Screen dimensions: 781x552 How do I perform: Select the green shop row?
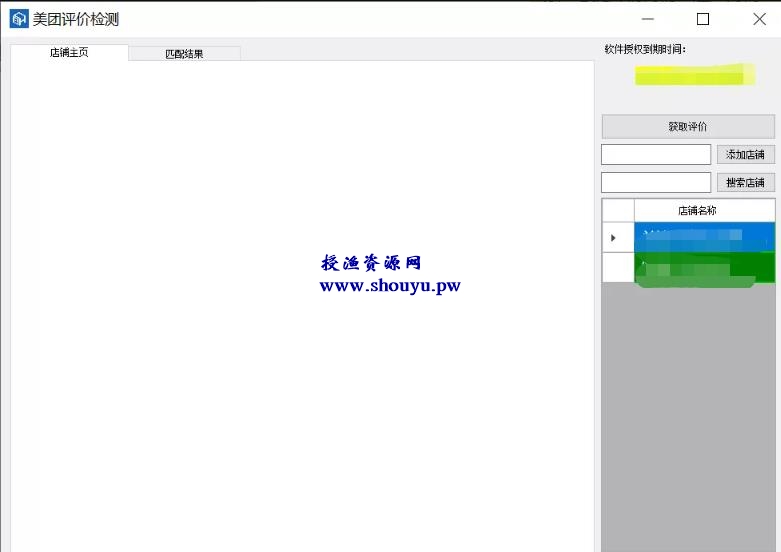[704, 268]
